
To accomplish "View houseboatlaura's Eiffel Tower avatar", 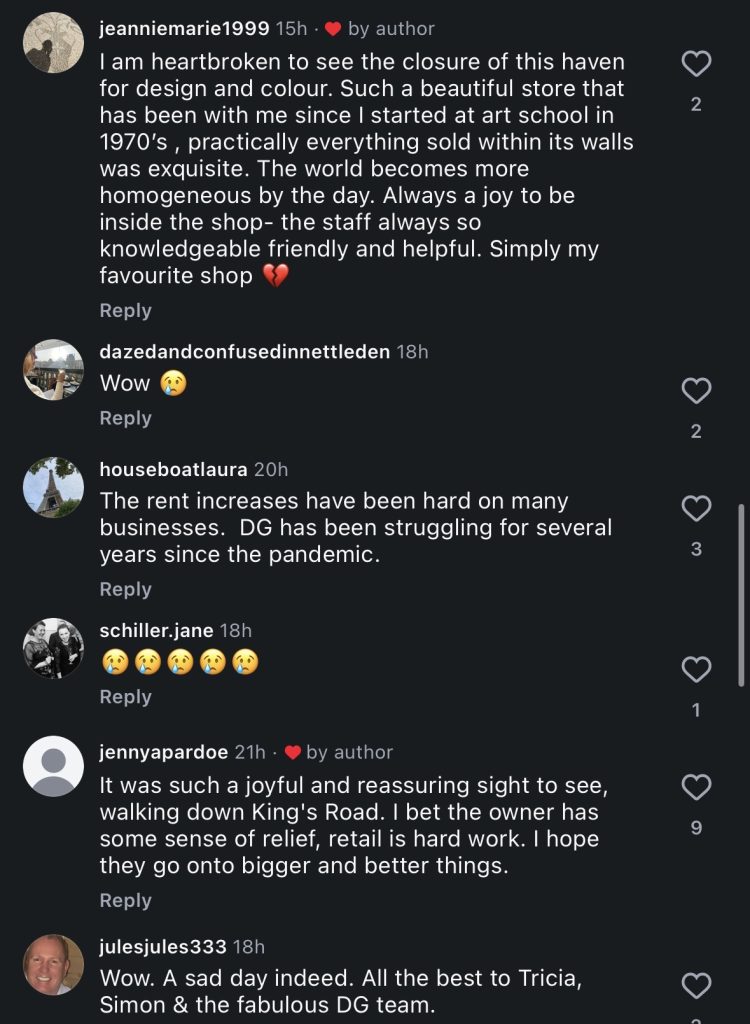I will pos(54,487).
